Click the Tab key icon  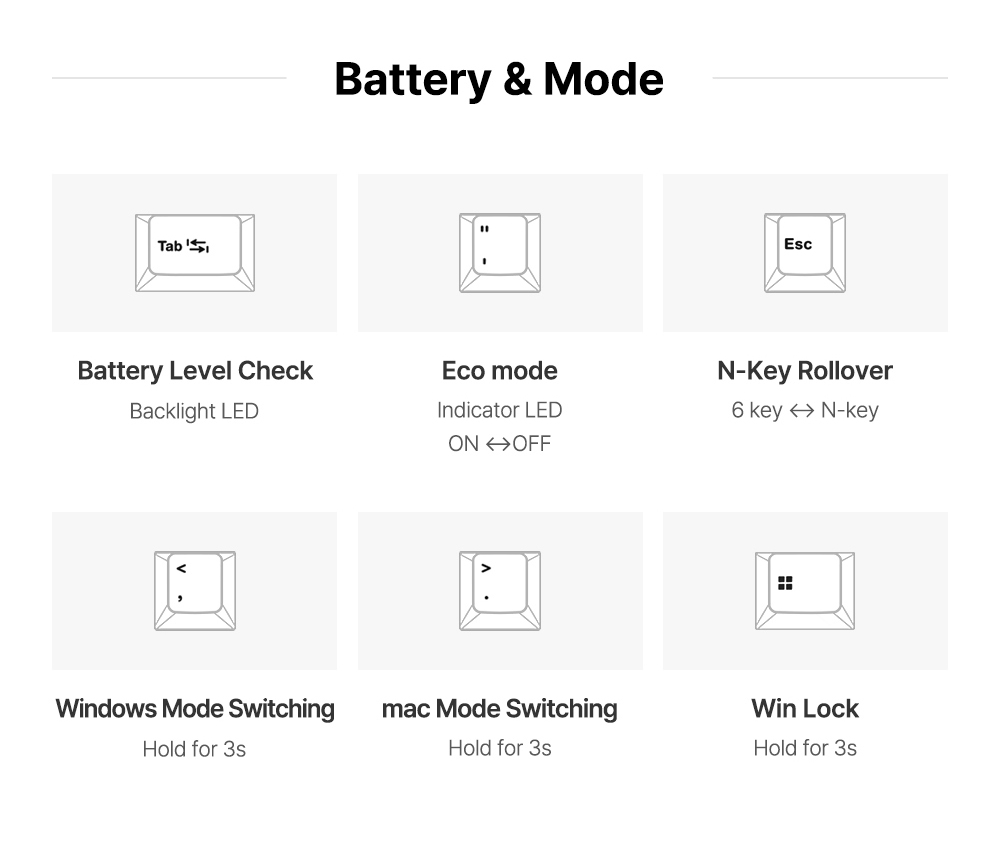(x=195, y=253)
